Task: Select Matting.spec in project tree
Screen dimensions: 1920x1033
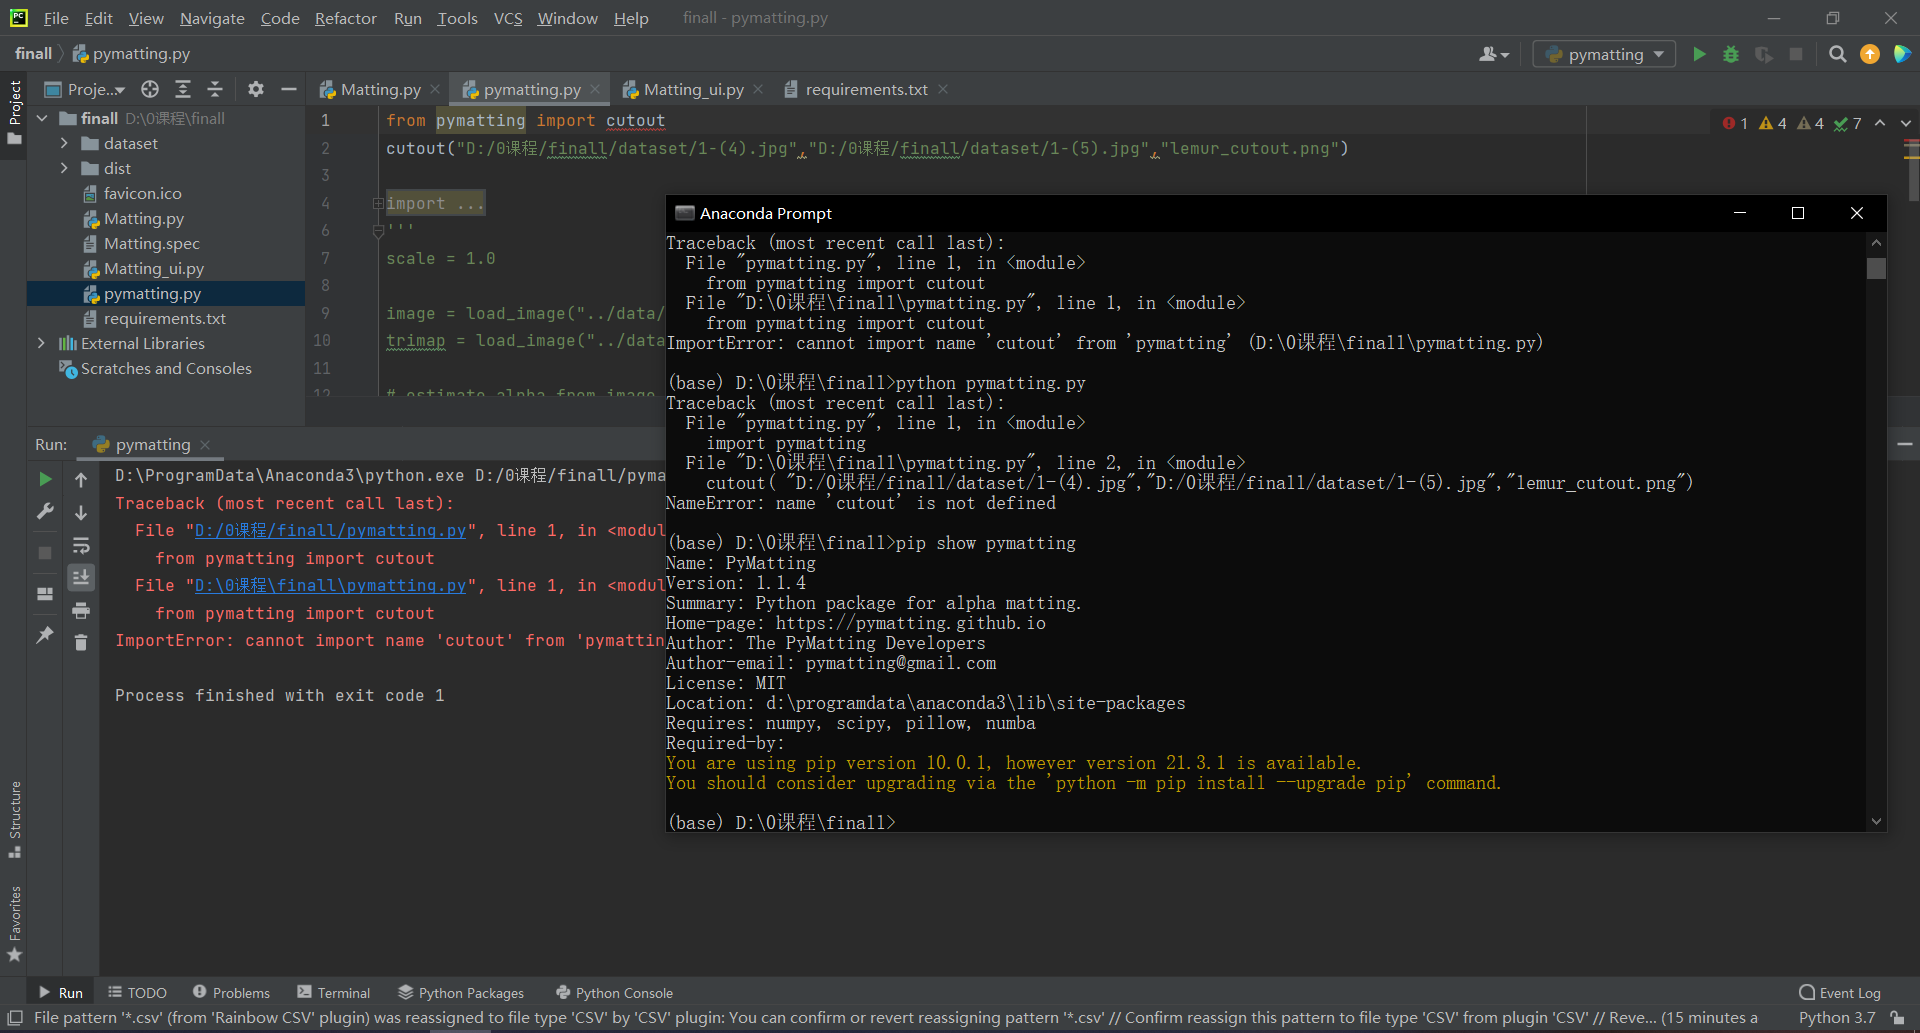Action: [x=151, y=243]
